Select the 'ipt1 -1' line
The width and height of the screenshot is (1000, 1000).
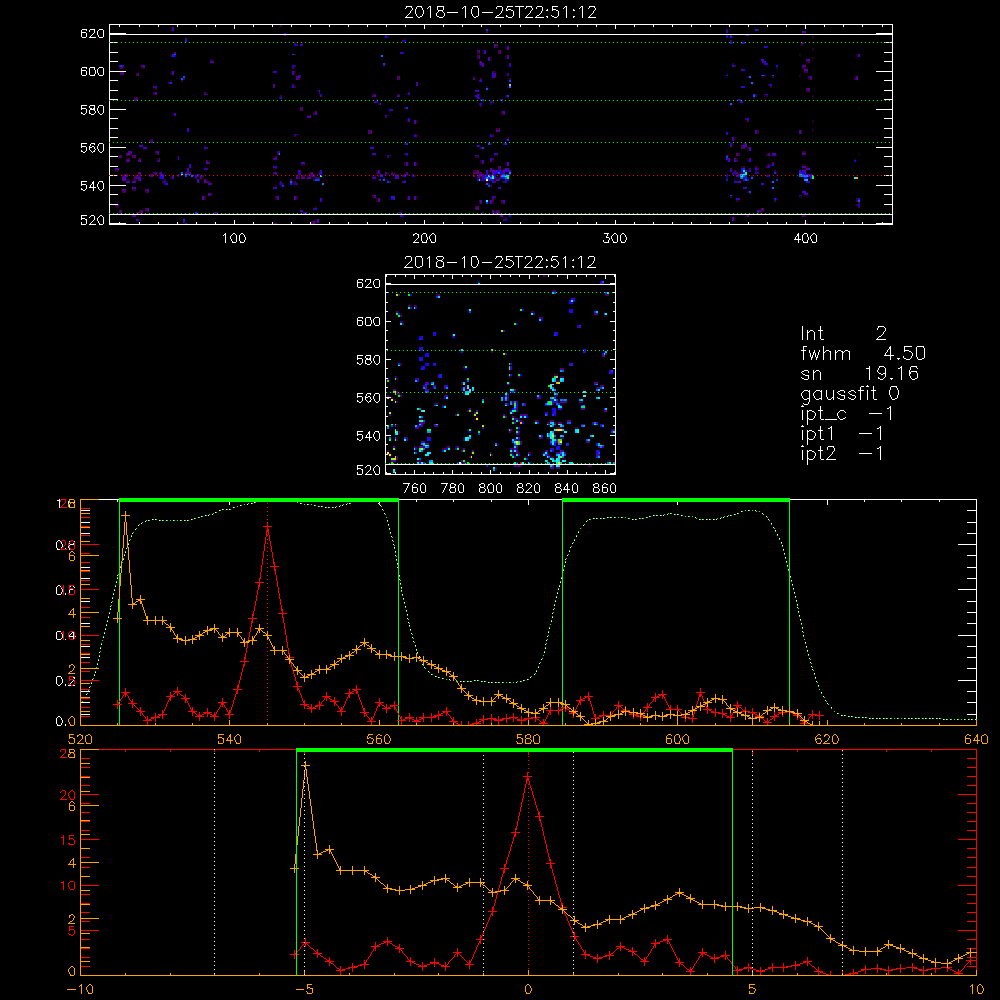842,434
